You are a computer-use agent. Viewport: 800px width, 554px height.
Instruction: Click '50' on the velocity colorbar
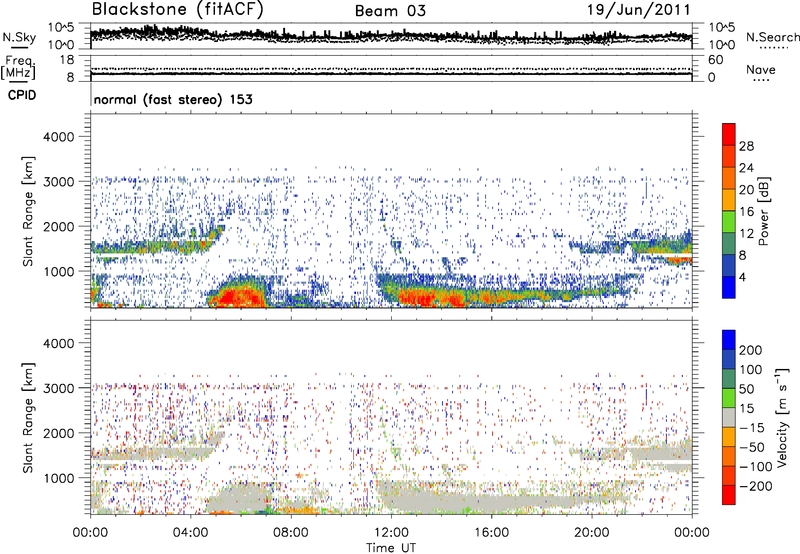coord(746,389)
